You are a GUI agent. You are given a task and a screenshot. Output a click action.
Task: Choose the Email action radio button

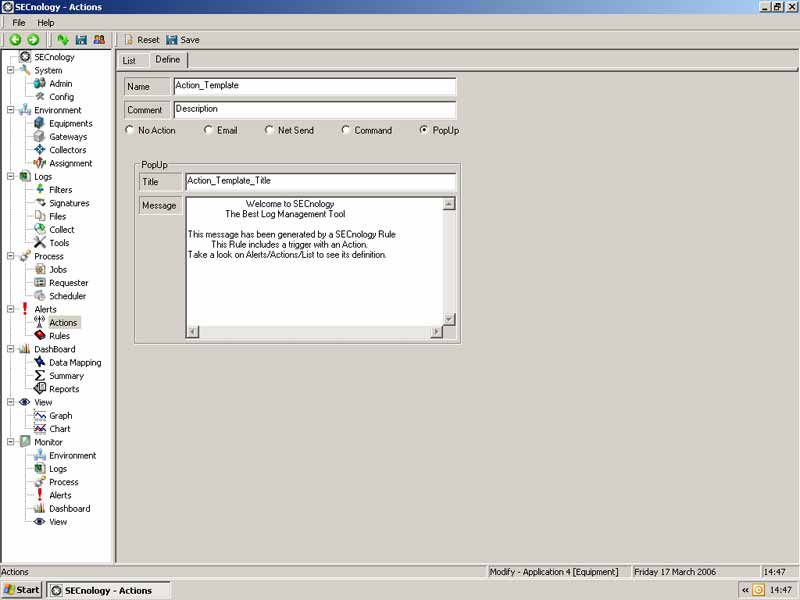pyautogui.click(x=208, y=130)
